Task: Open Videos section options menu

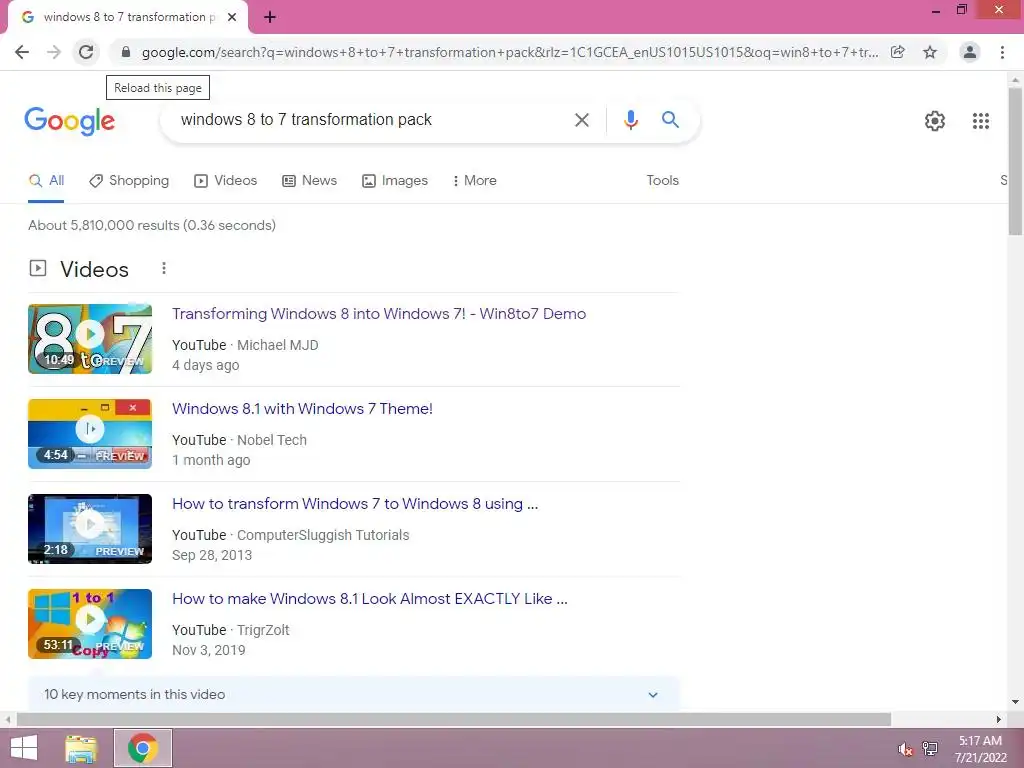Action: (164, 268)
